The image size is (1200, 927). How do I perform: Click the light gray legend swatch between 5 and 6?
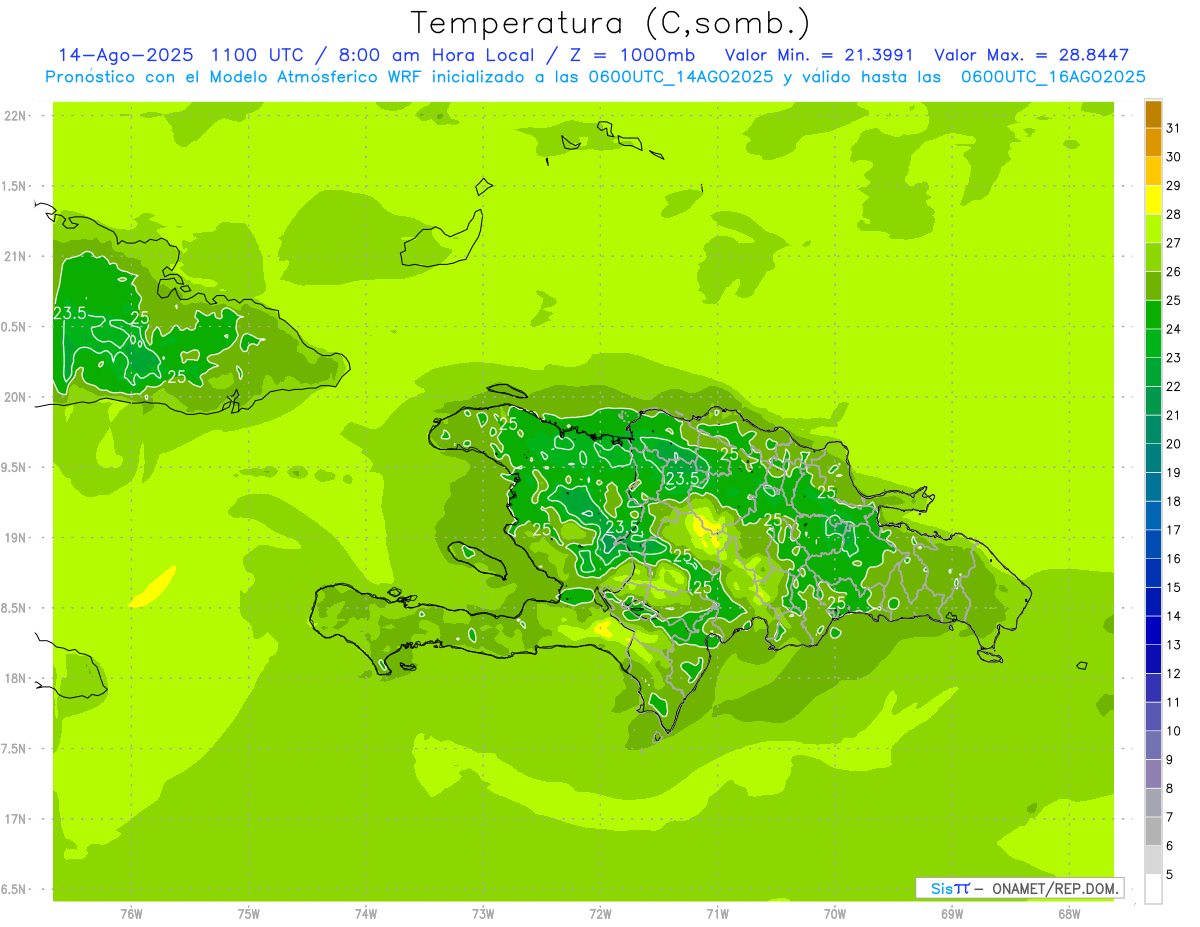click(x=1153, y=860)
